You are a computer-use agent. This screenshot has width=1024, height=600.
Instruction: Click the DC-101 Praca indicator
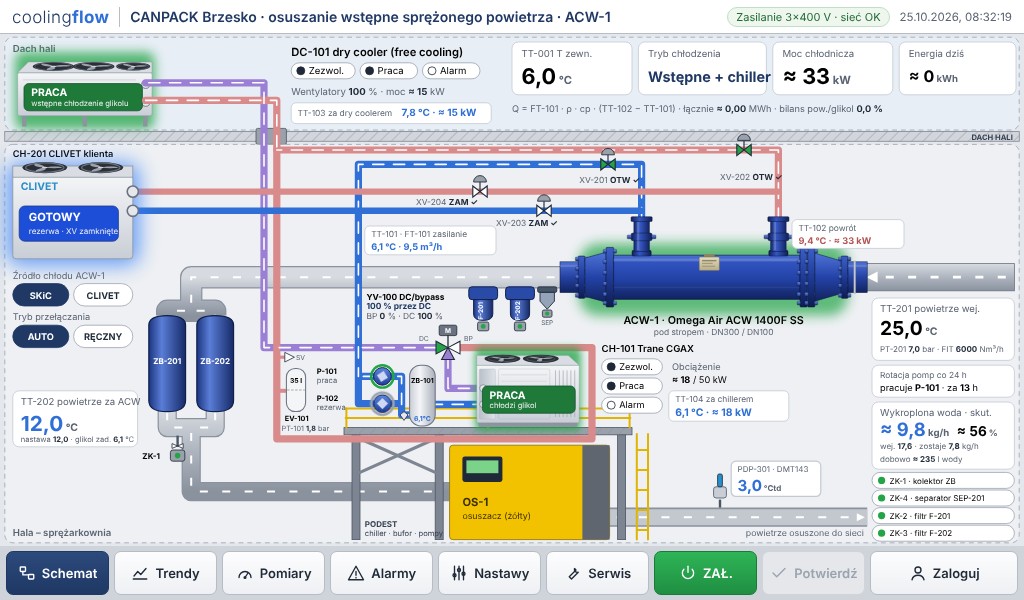pos(387,71)
